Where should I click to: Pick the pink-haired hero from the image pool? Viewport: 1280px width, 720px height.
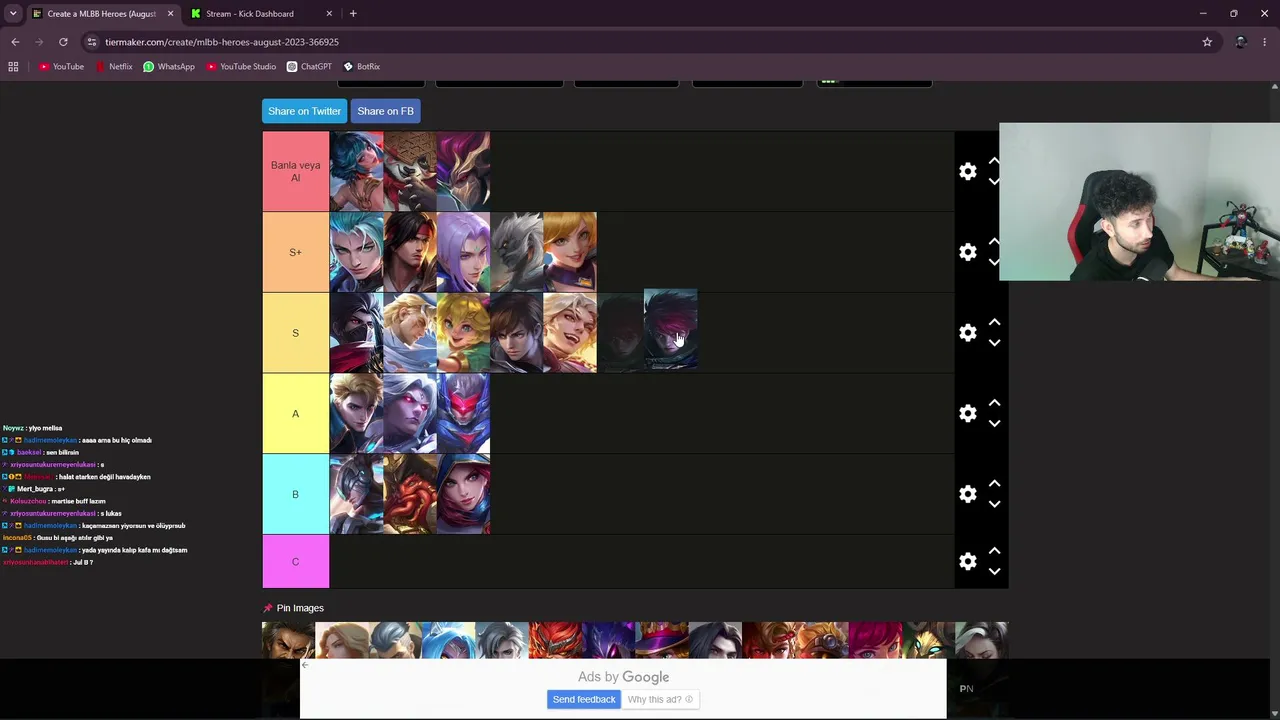point(875,640)
